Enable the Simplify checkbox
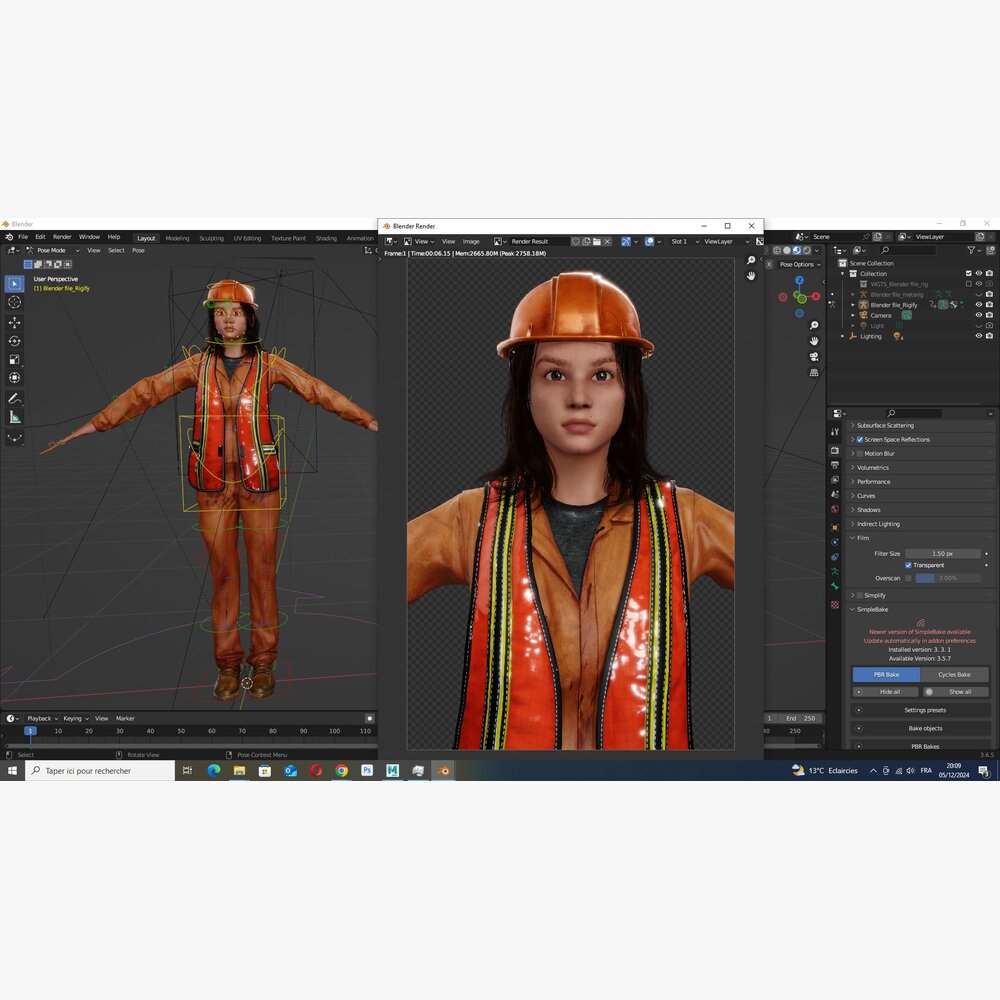Image resolution: width=1000 pixels, height=1000 pixels. (x=860, y=595)
